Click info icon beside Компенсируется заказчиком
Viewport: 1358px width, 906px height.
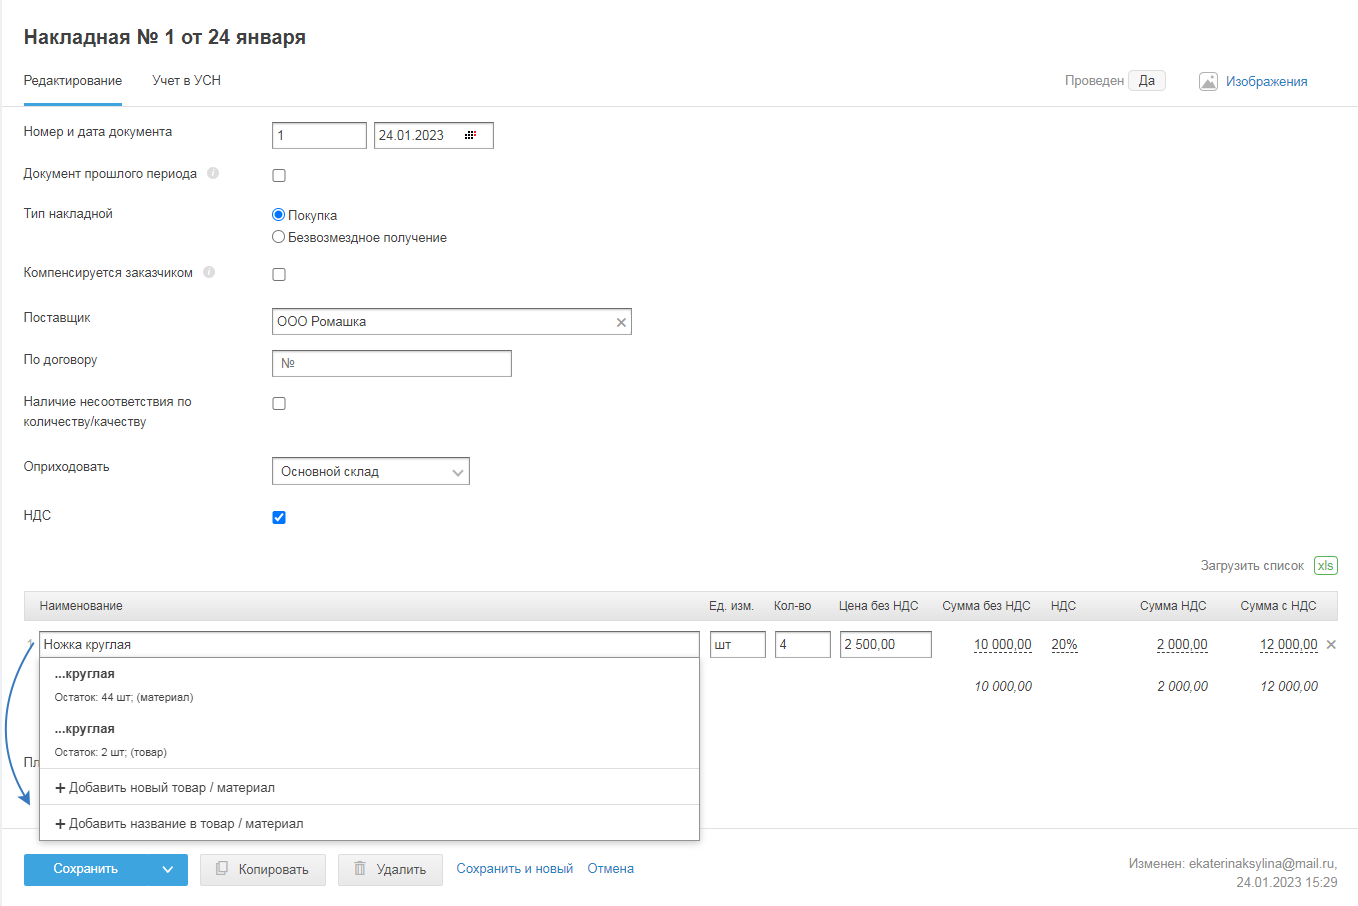click(x=209, y=272)
